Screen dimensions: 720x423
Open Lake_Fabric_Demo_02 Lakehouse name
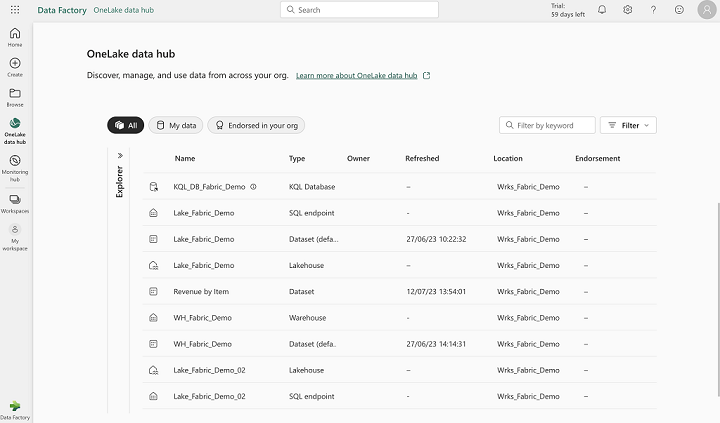click(209, 370)
